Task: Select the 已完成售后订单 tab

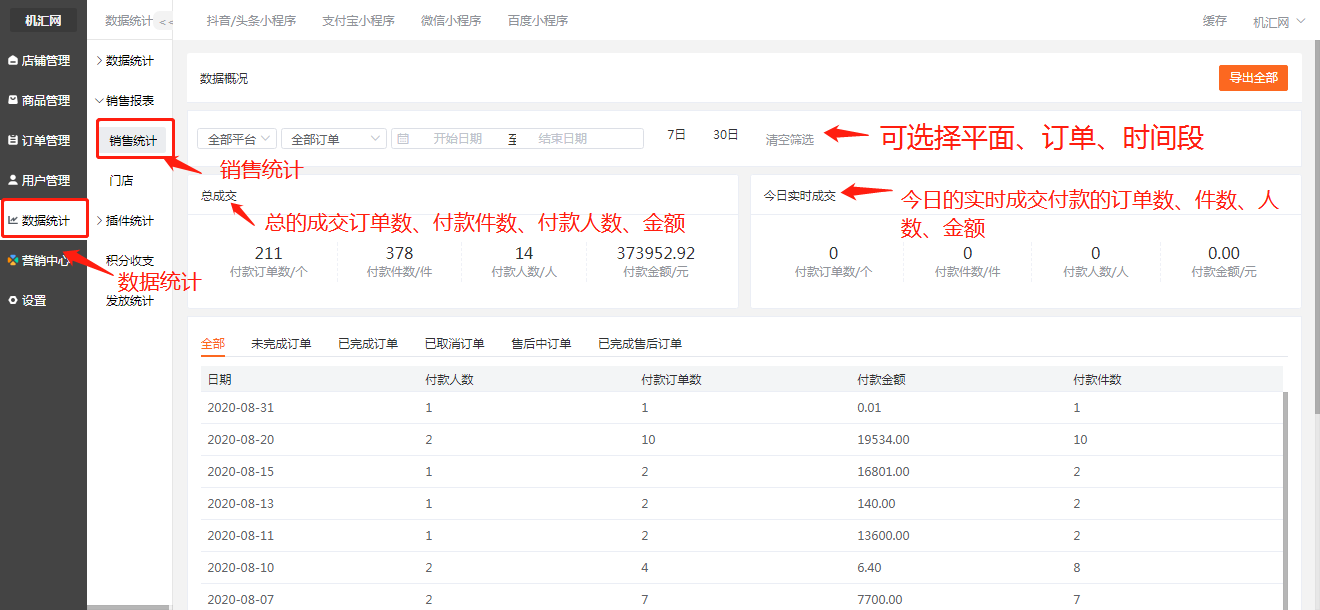Action: [x=640, y=343]
